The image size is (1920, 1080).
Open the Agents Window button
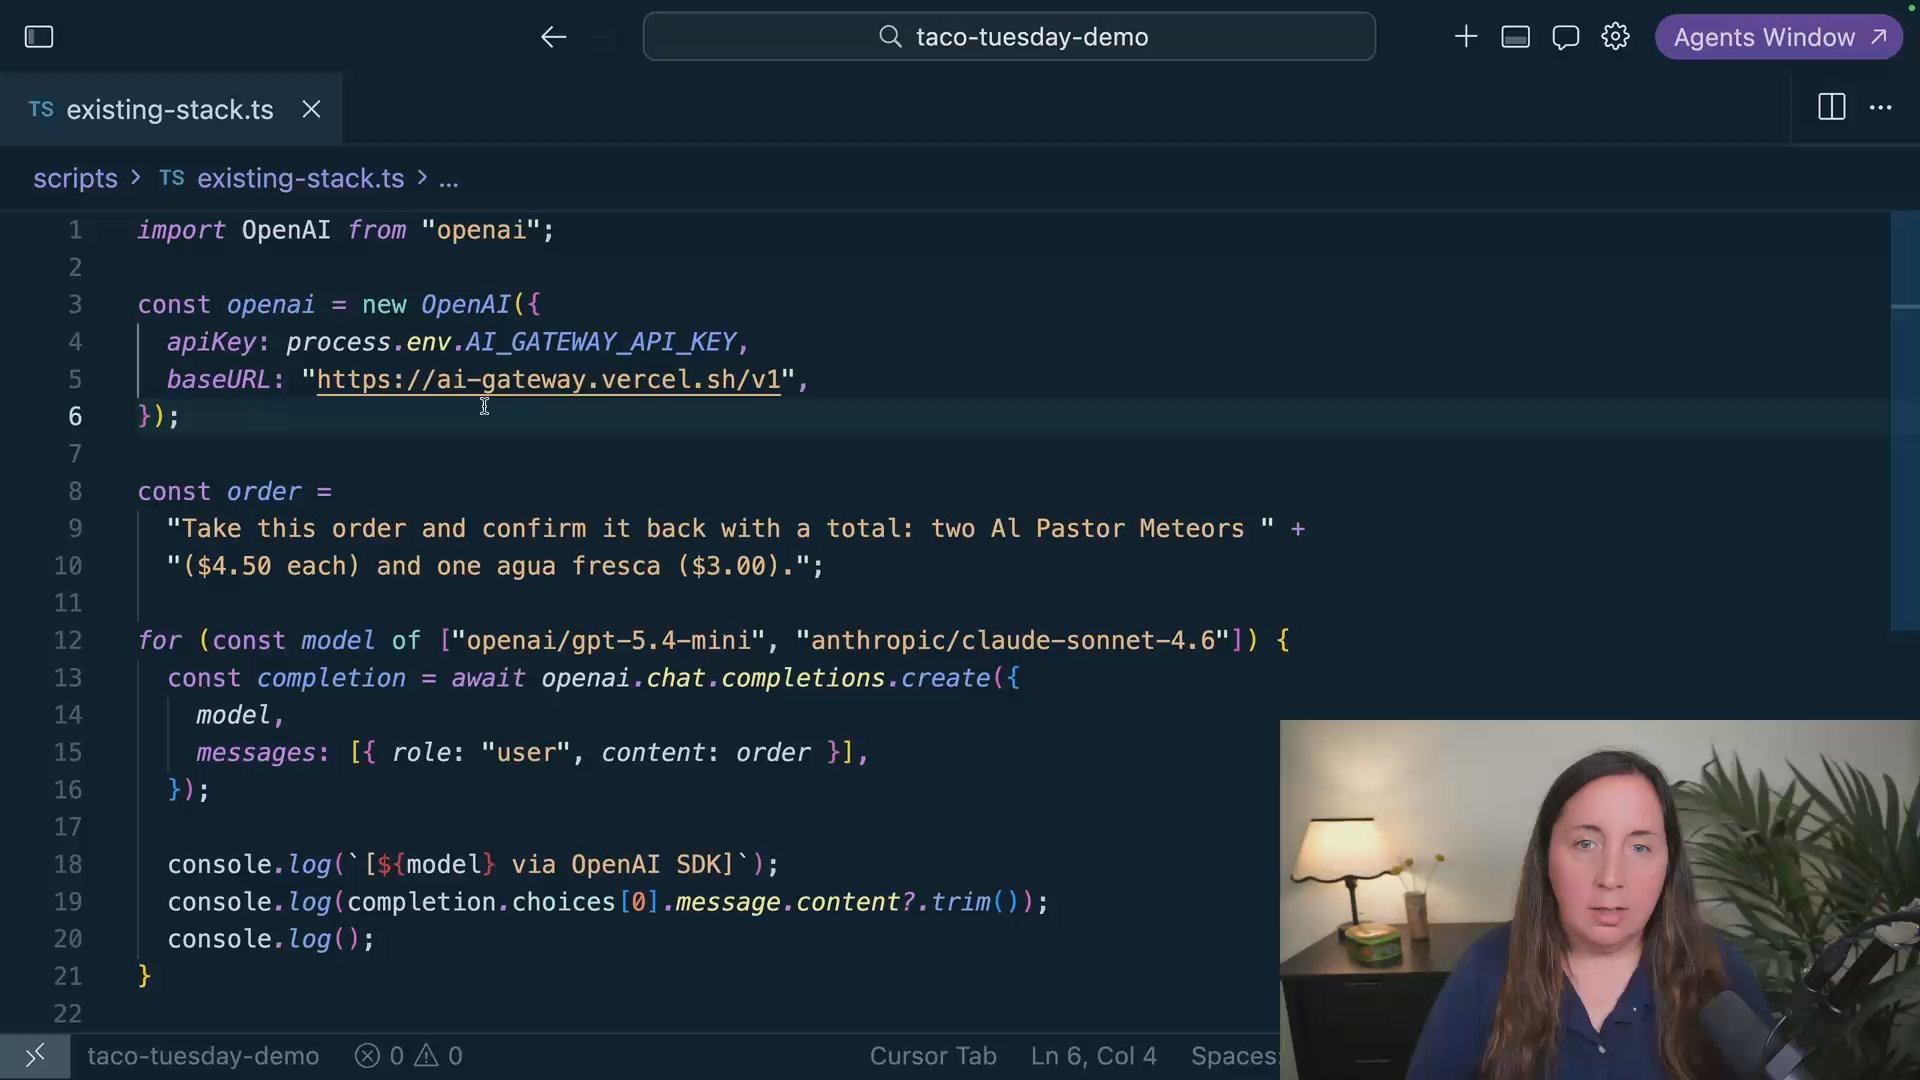pyautogui.click(x=1779, y=37)
